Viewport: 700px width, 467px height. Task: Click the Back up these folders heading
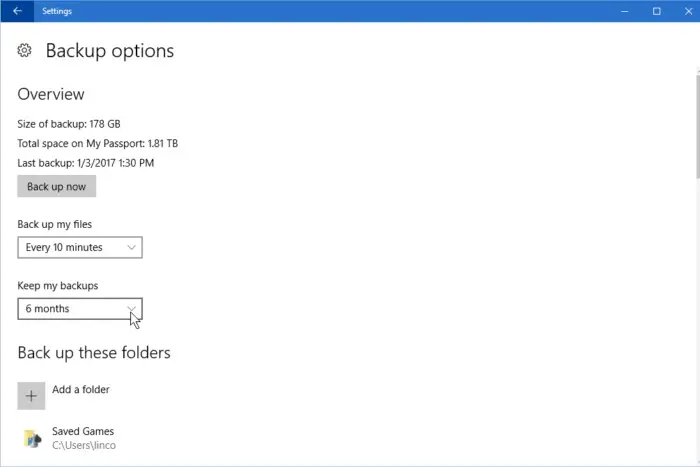click(94, 353)
